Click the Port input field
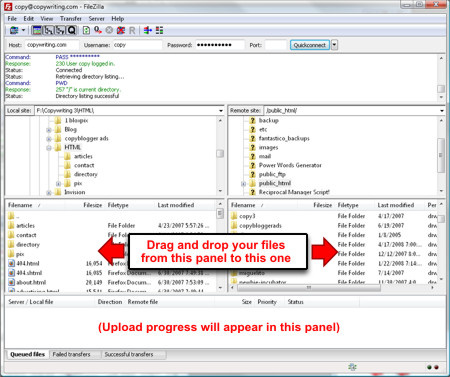This screenshot has width=450, height=377. 276,45
